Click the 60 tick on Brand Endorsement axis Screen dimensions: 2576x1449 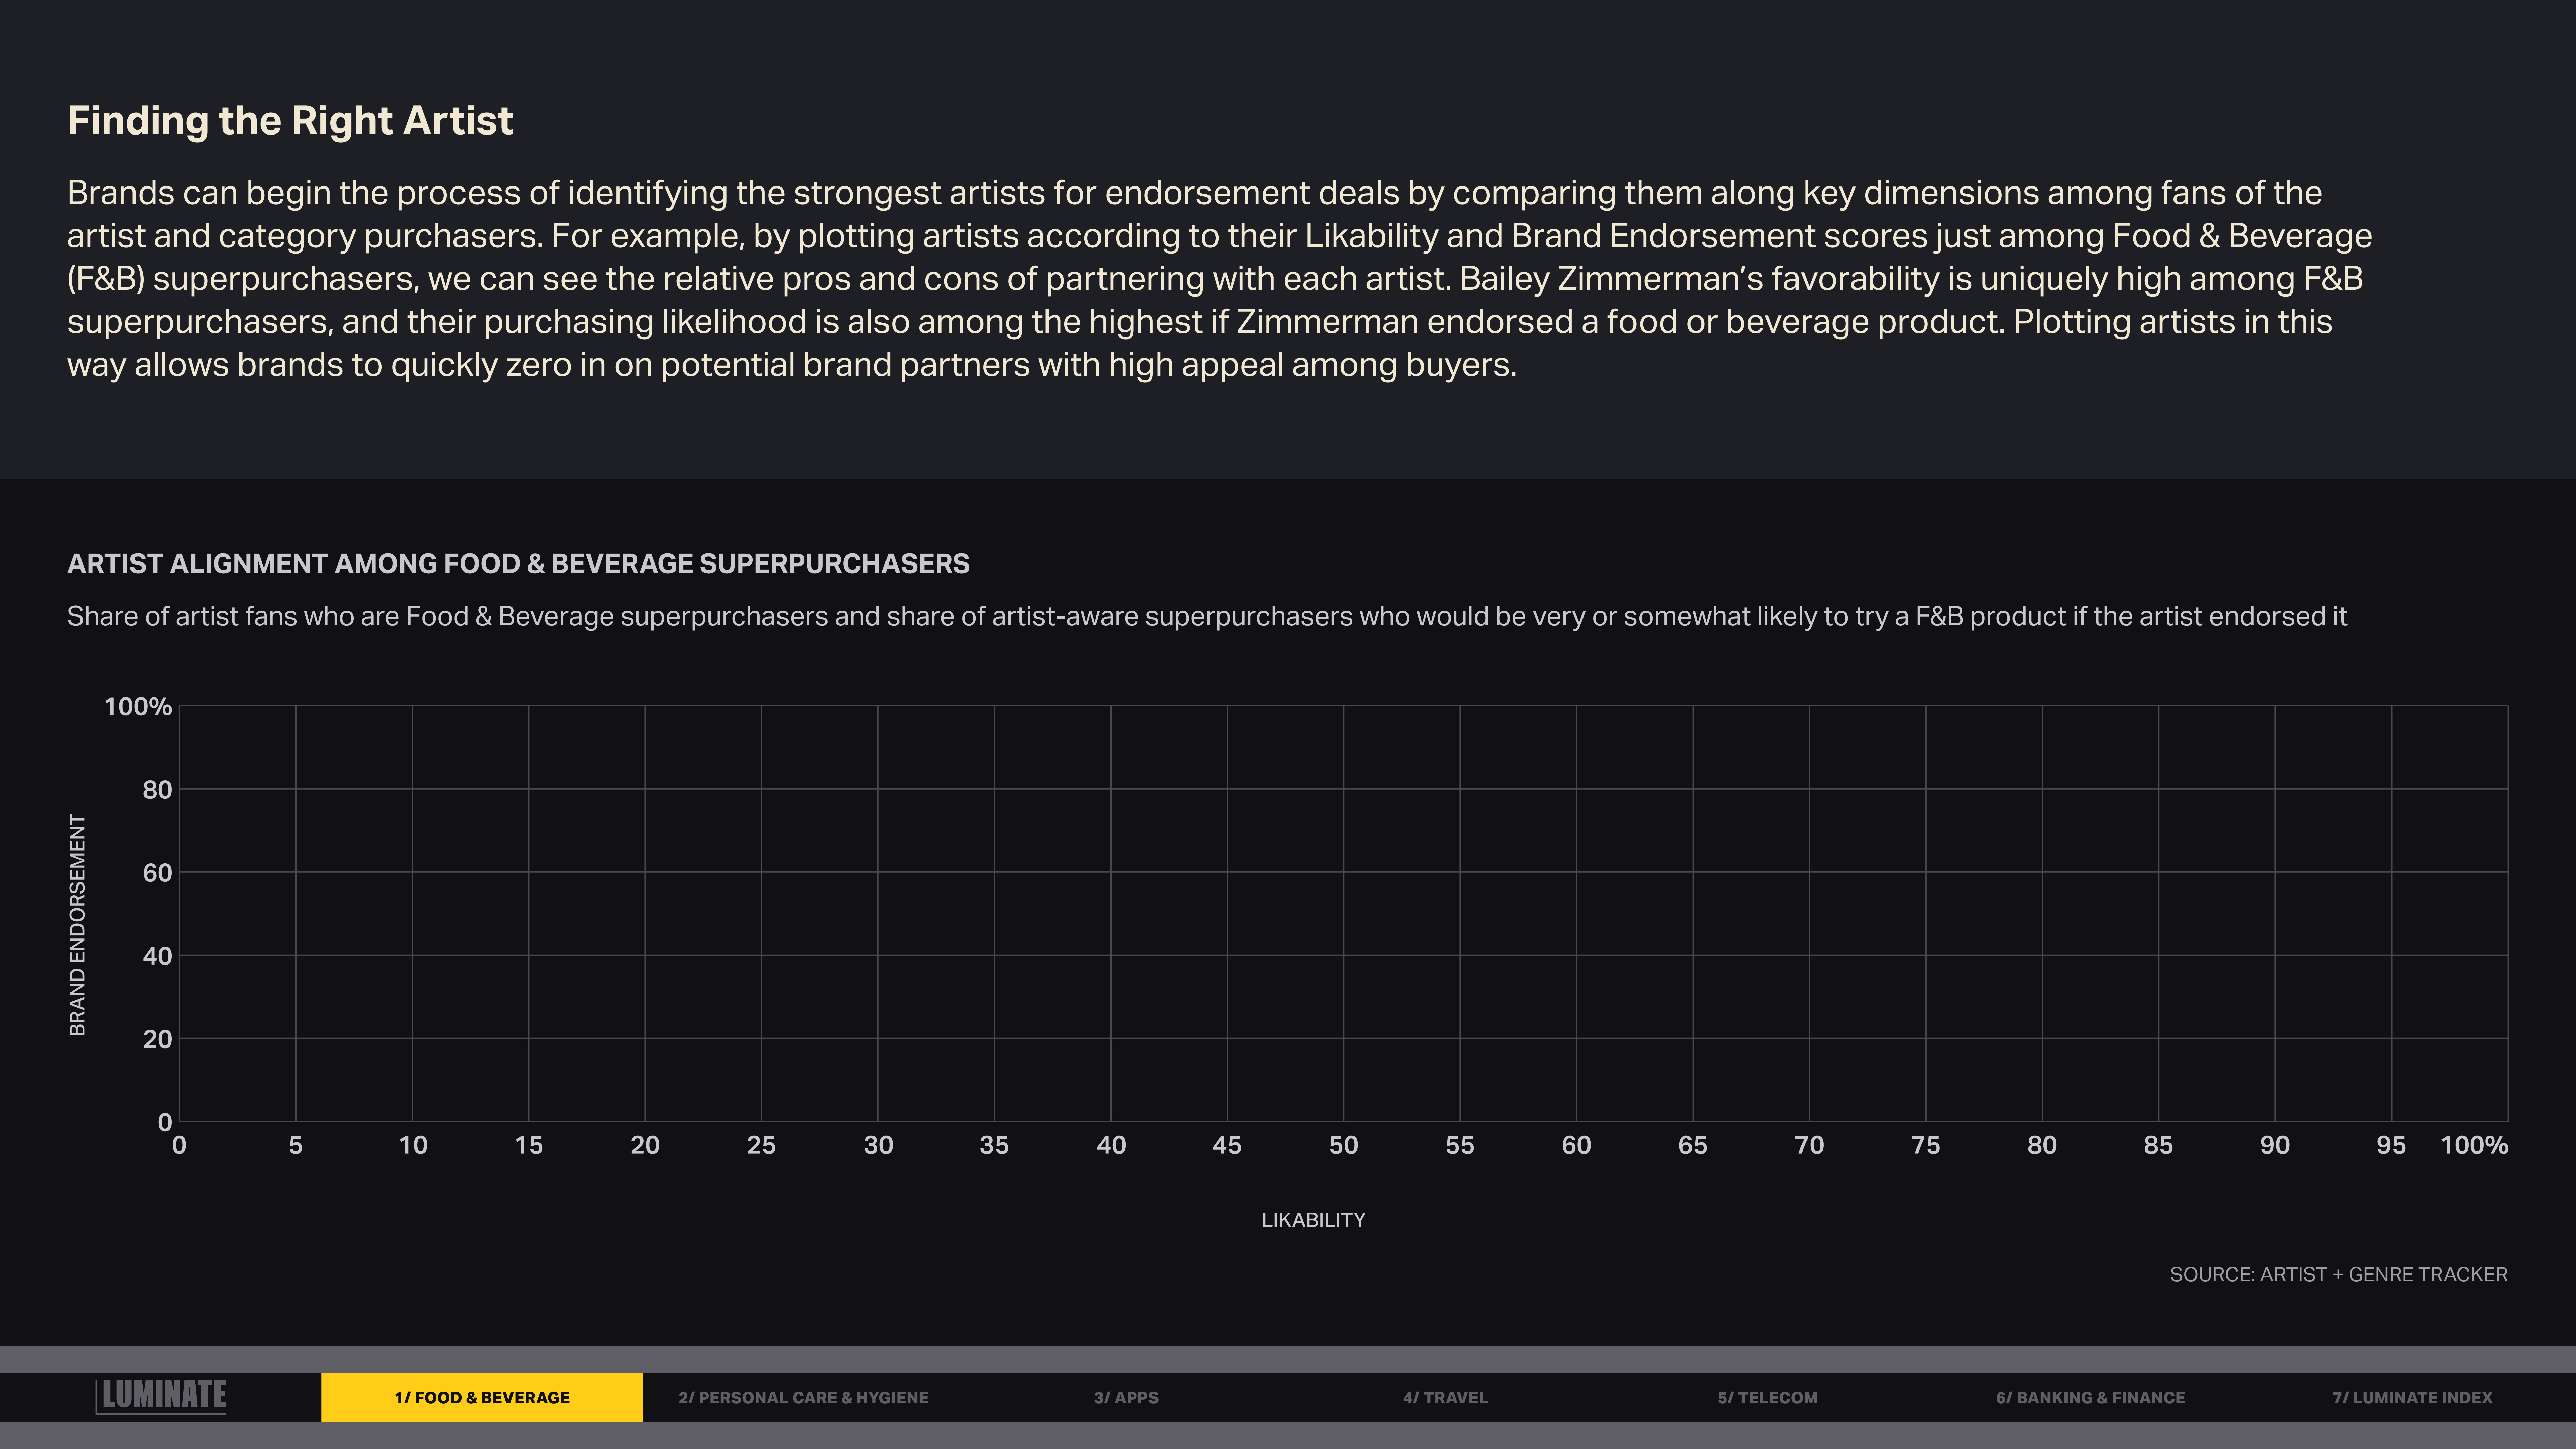[x=157, y=873]
